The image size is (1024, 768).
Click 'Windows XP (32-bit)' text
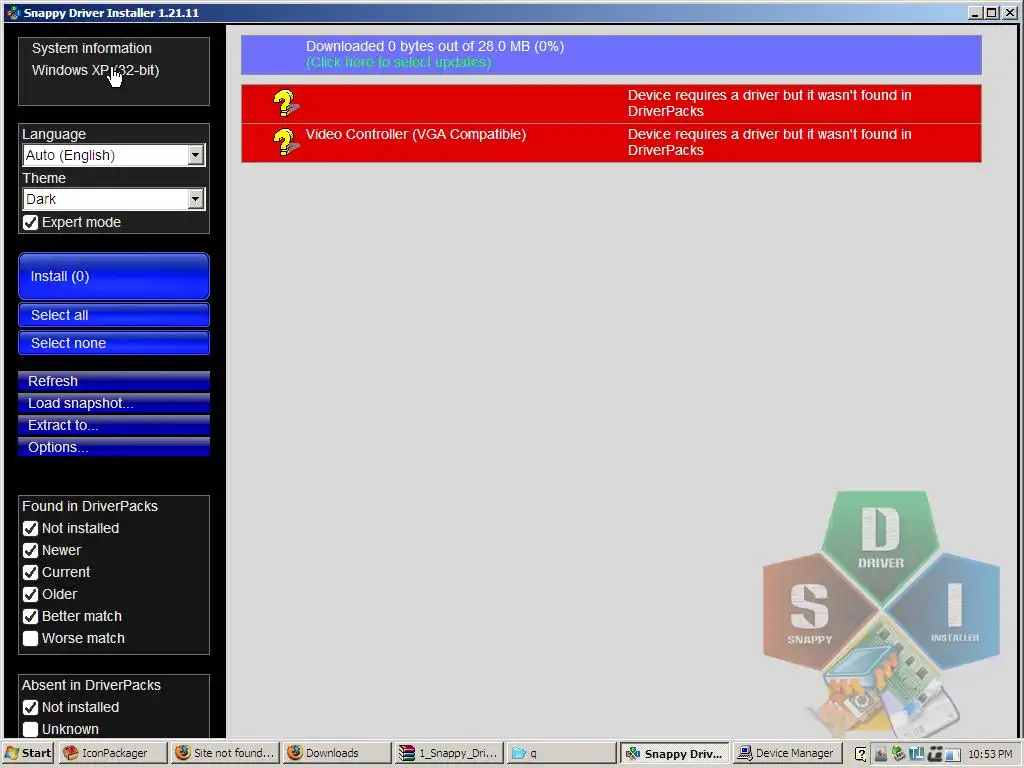pyautogui.click(x=95, y=70)
